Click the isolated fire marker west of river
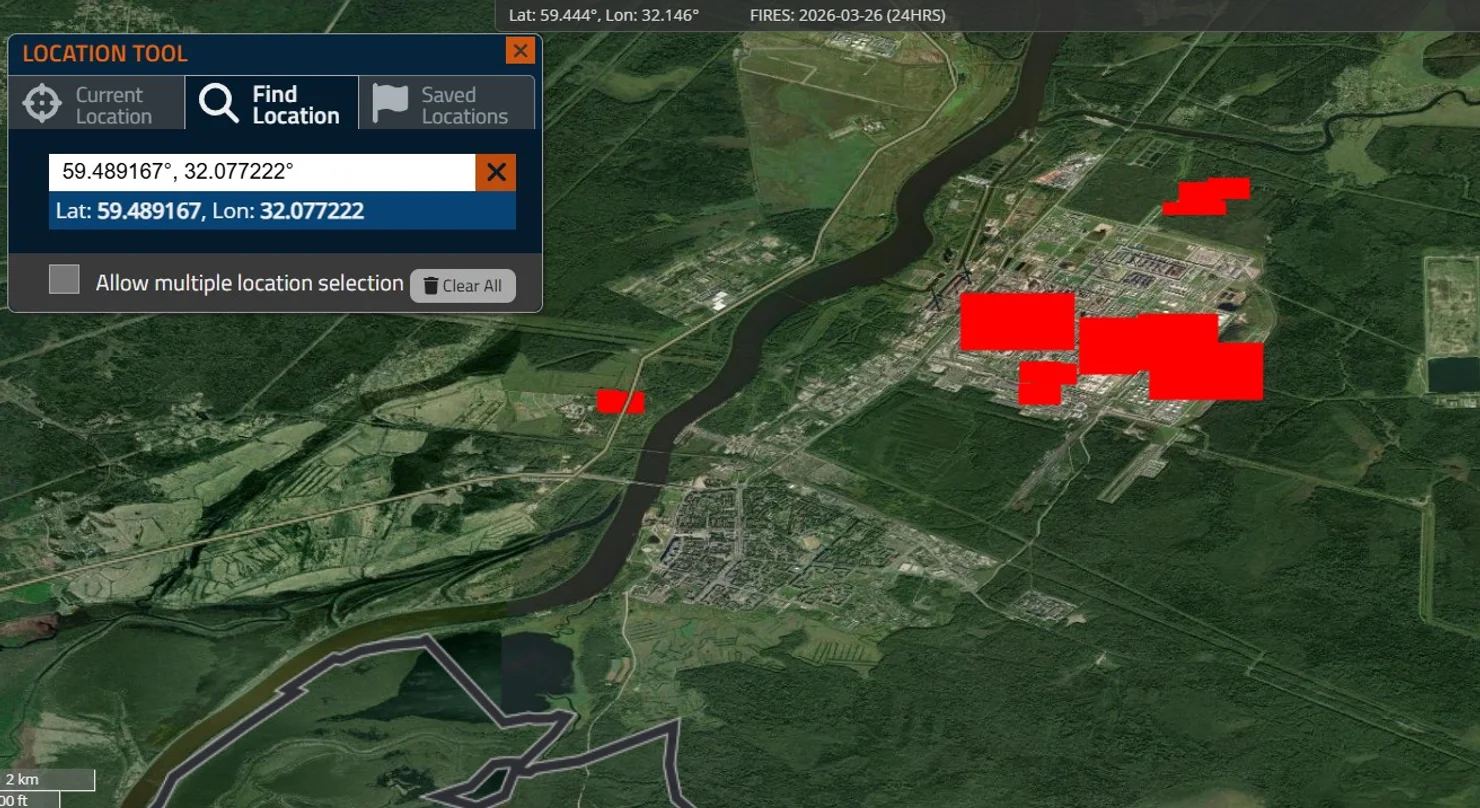 [620, 401]
